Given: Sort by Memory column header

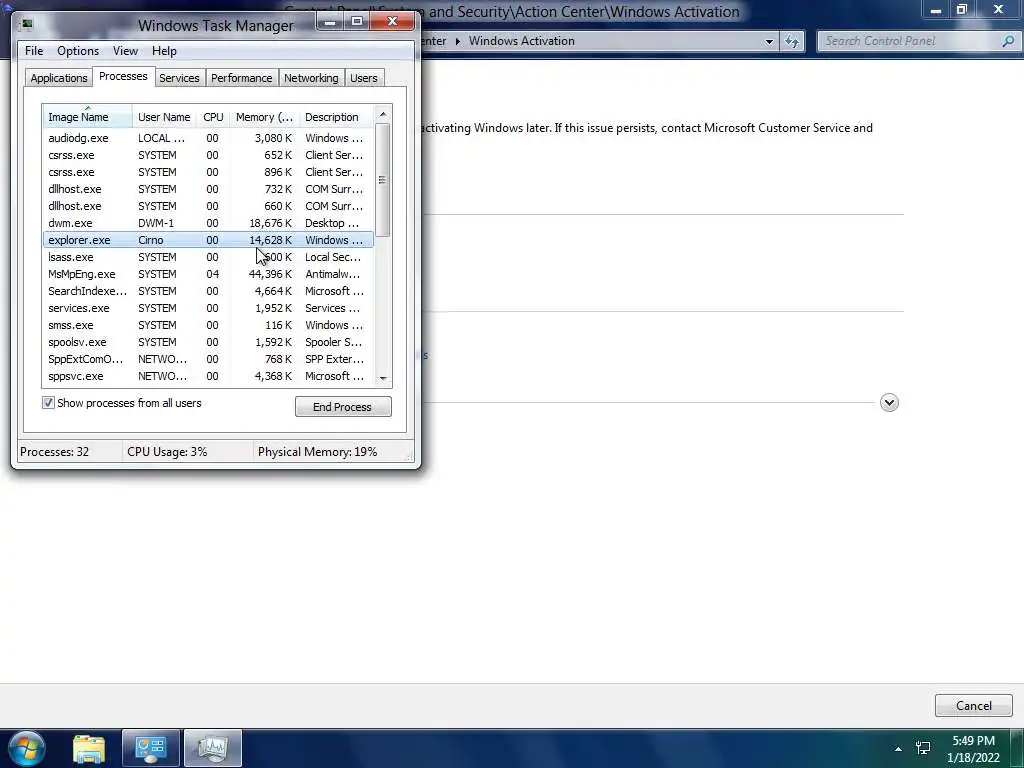Looking at the screenshot, I should tap(264, 117).
